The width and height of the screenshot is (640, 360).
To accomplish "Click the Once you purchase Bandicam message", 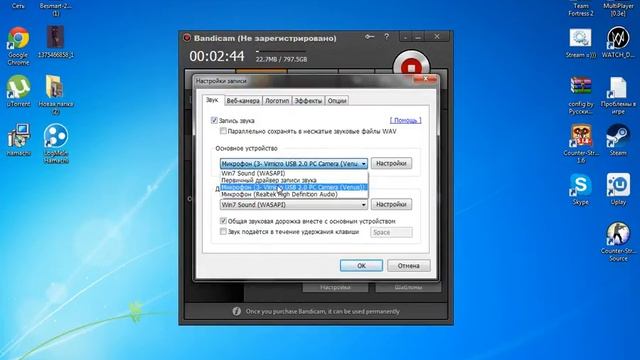I will (x=322, y=311).
